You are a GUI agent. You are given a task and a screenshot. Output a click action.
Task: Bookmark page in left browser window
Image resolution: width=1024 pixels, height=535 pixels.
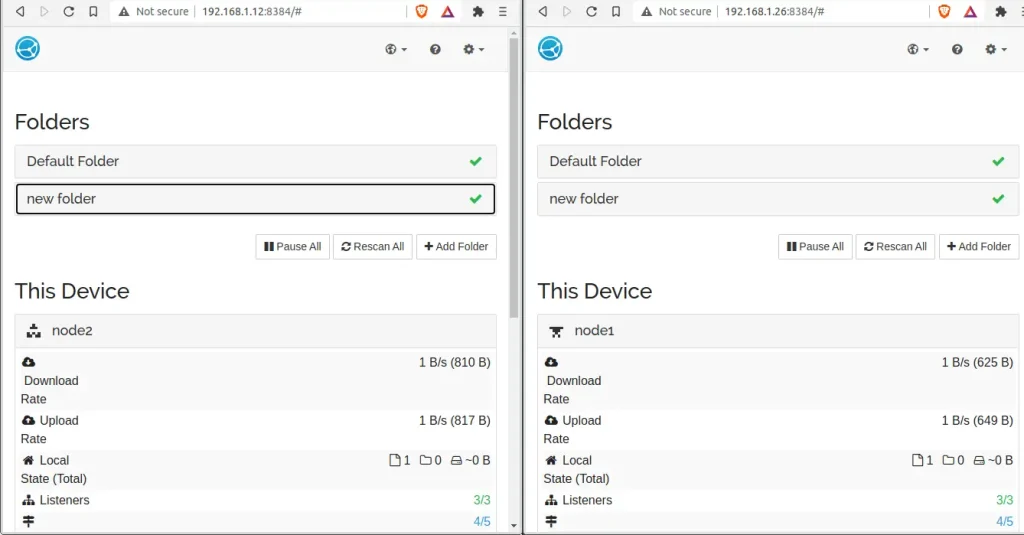(x=93, y=11)
